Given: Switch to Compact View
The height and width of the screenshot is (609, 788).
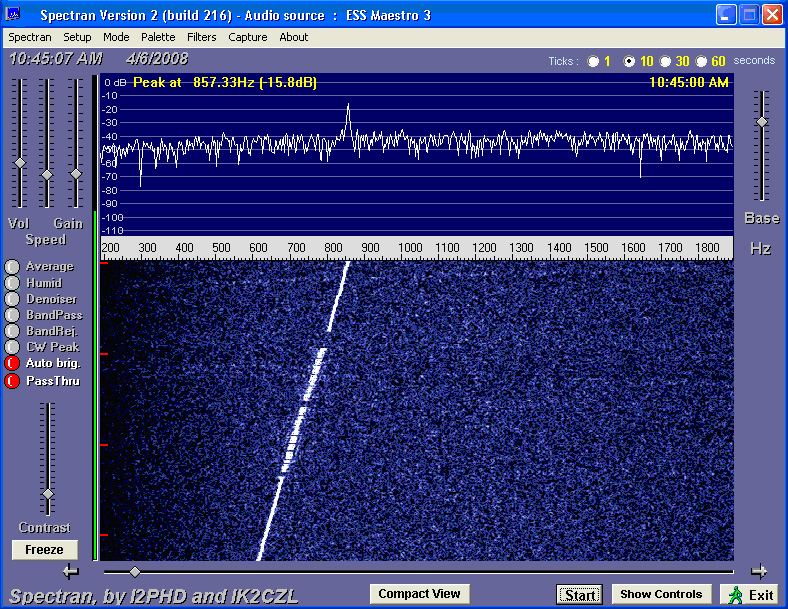Looking at the screenshot, I should click(419, 594).
